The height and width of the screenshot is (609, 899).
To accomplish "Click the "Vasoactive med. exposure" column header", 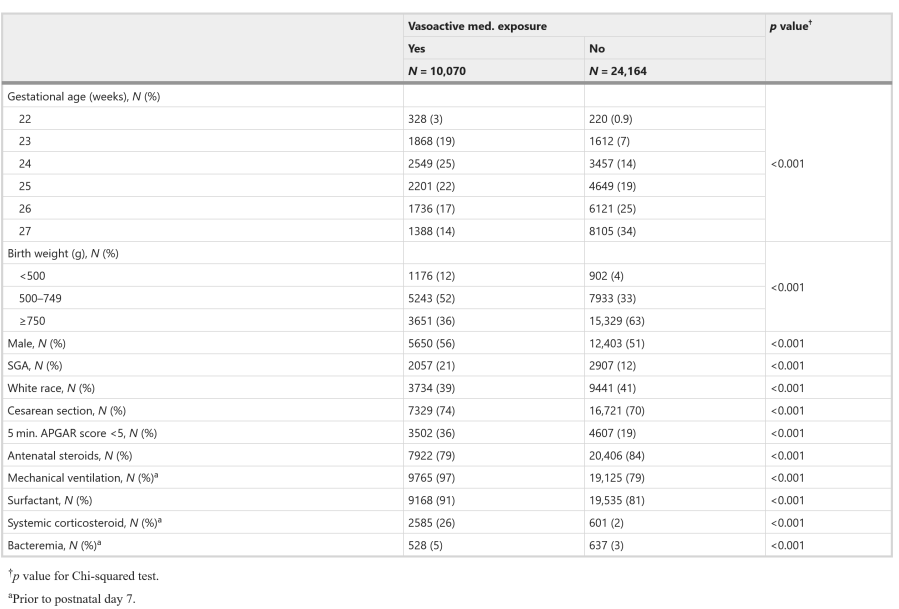I will tap(477, 26).
